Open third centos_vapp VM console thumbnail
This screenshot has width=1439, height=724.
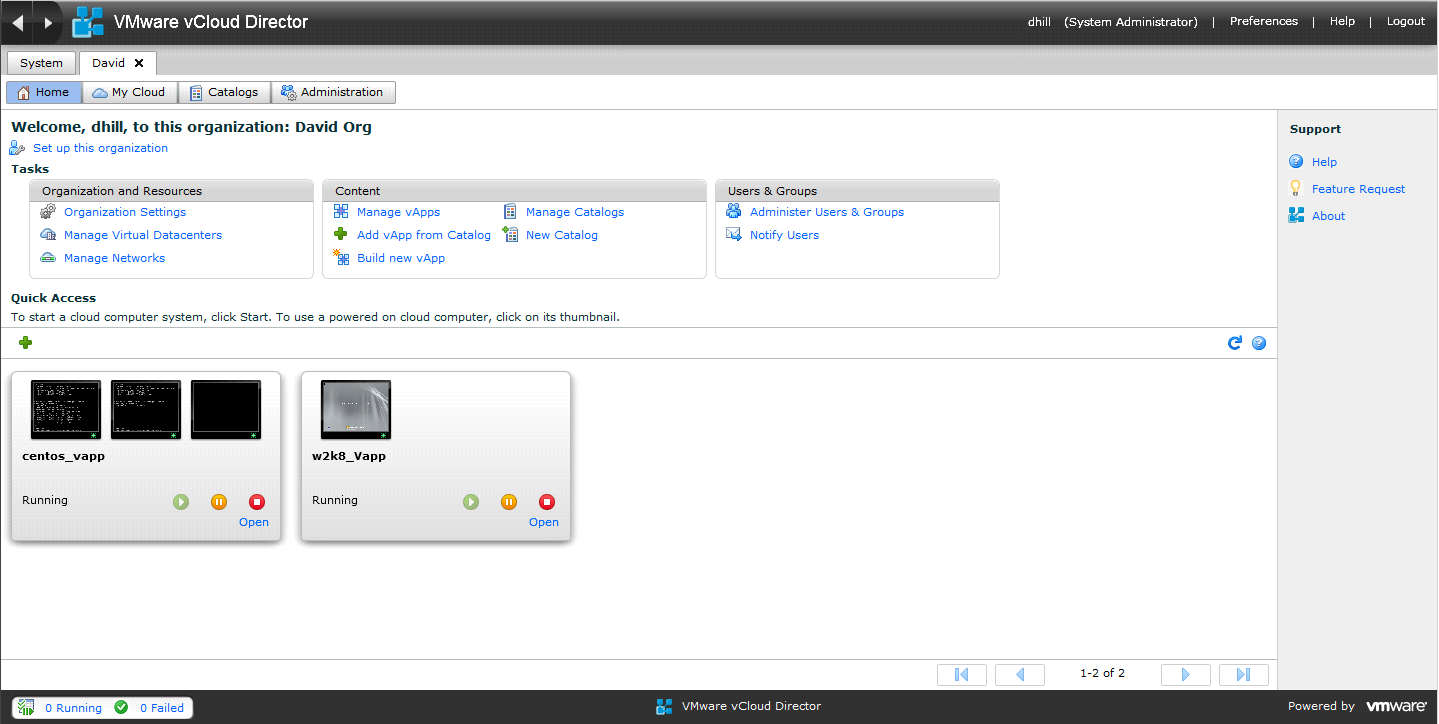point(226,410)
